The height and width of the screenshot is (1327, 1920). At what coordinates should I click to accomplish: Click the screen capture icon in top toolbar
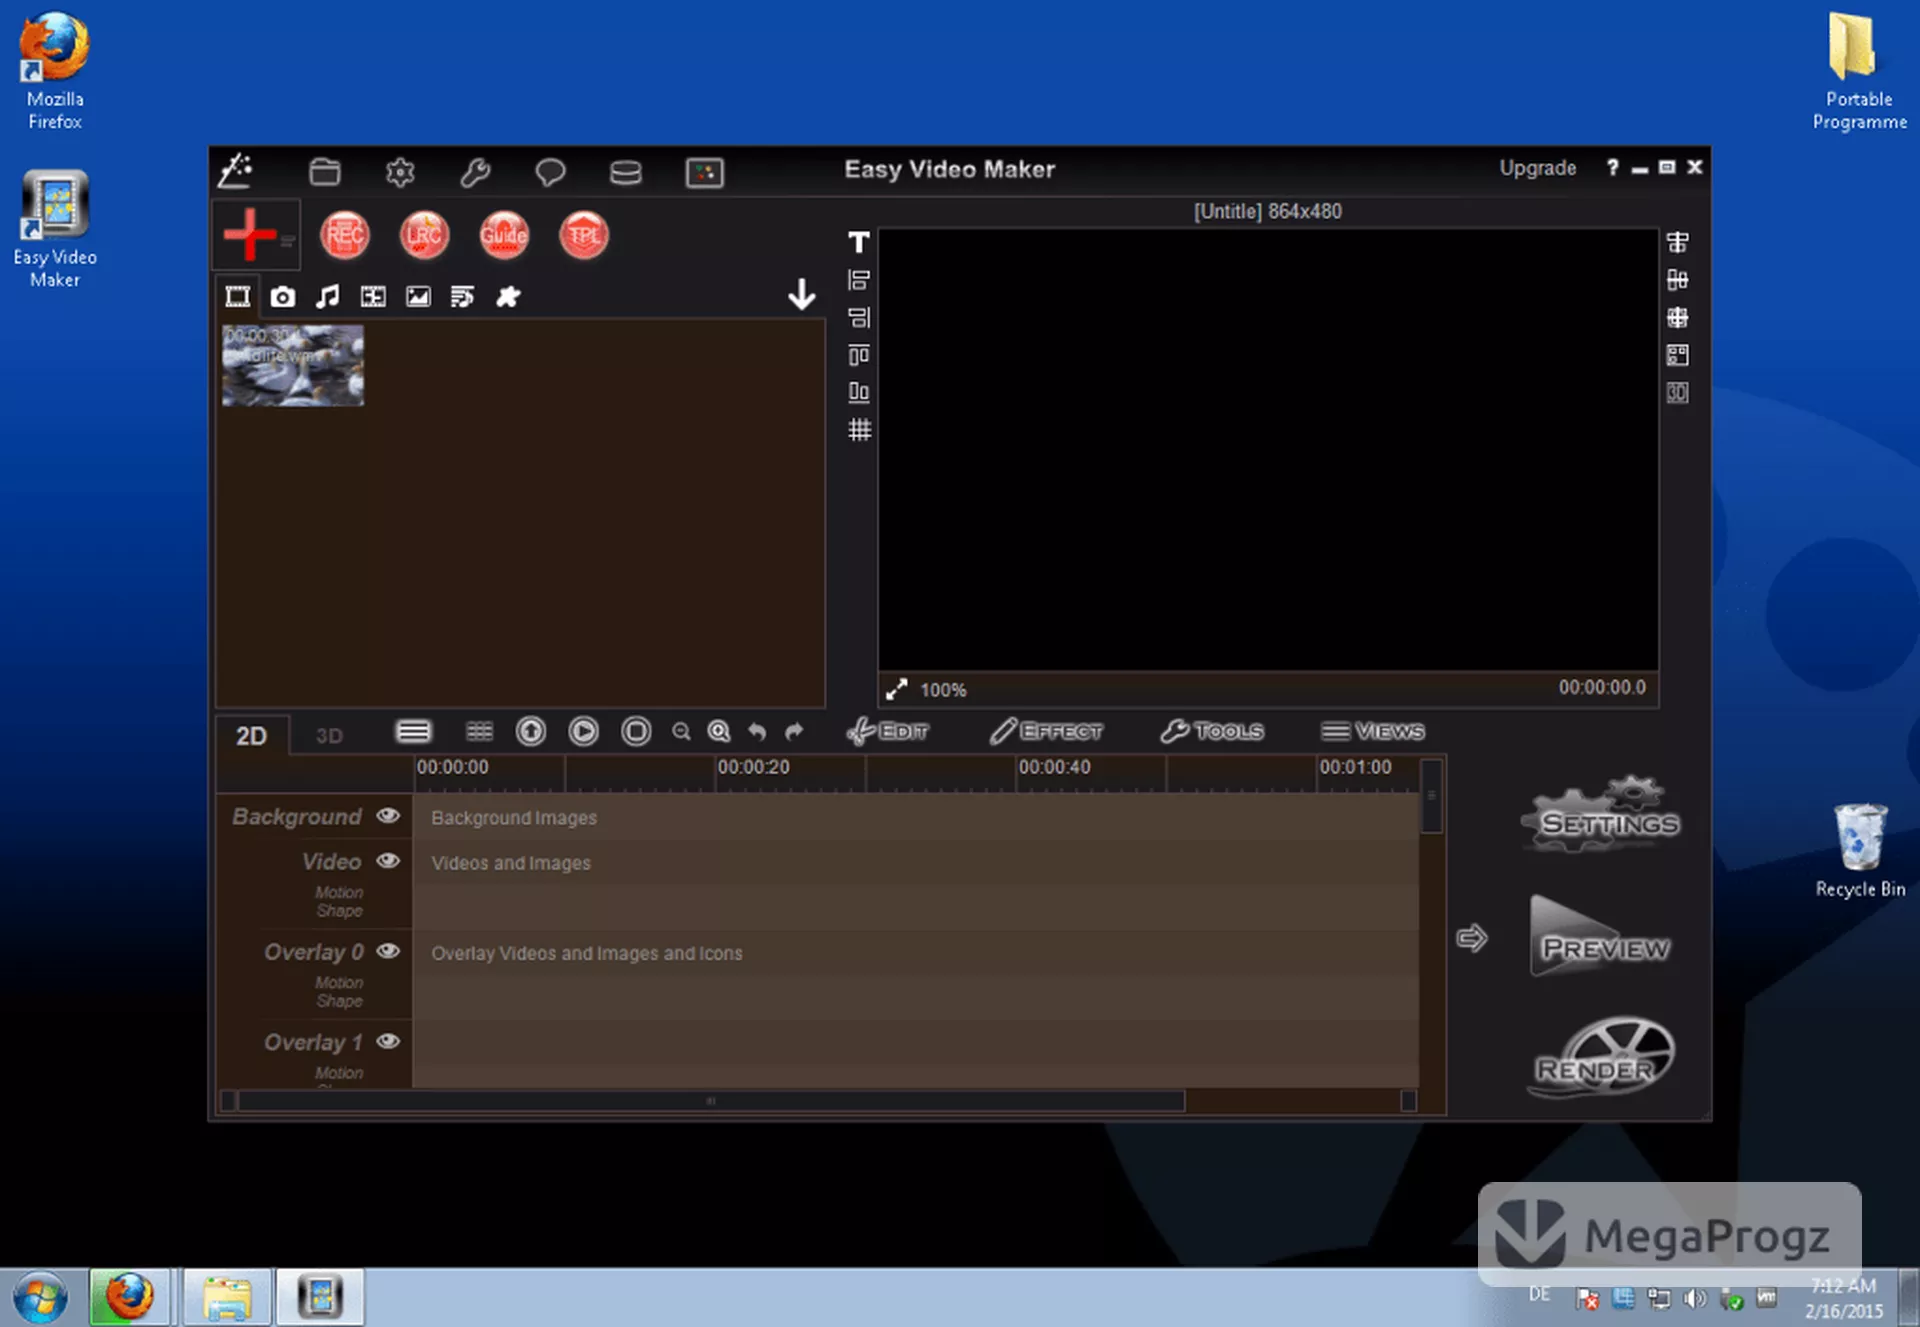click(704, 172)
